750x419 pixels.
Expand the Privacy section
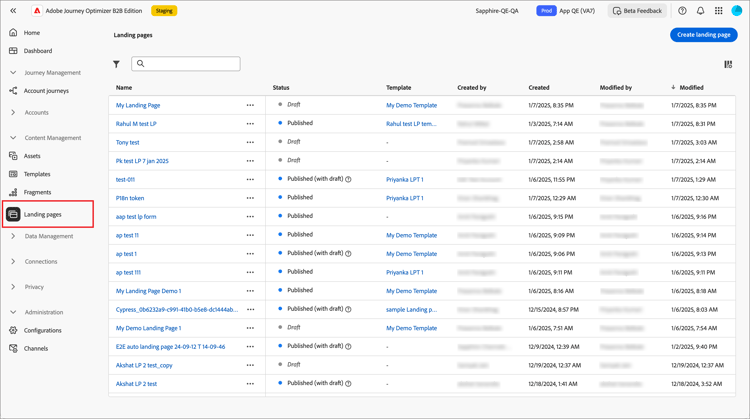pyautogui.click(x=13, y=287)
